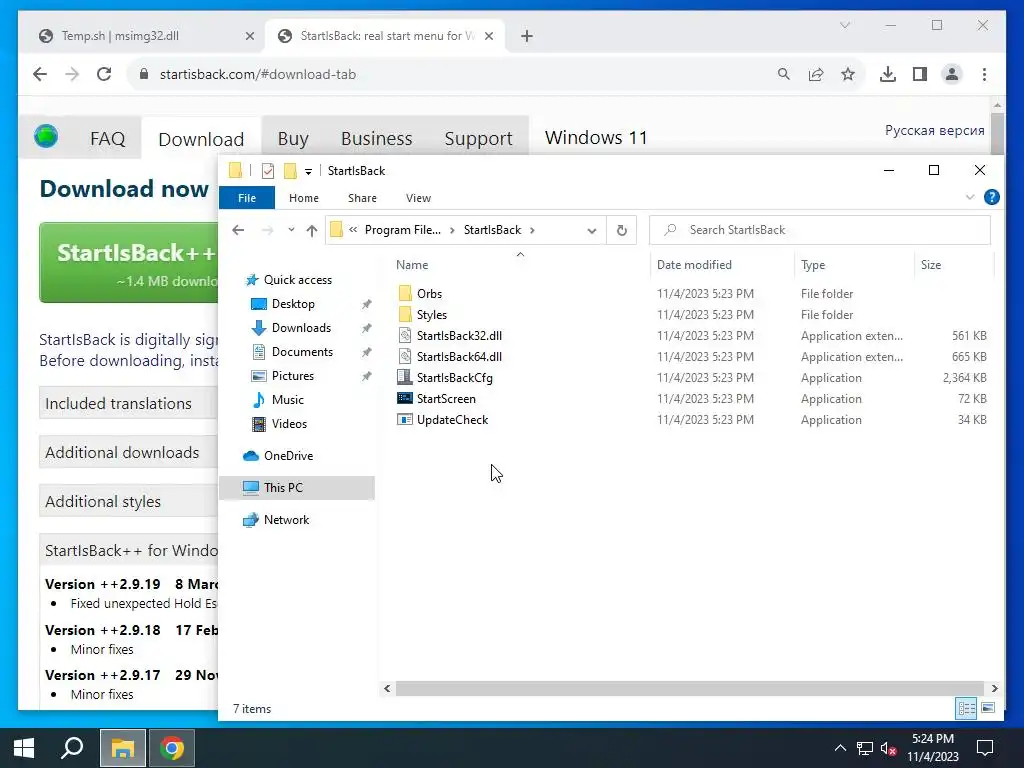The height and width of the screenshot is (768, 1024).
Task: Select Quick access in navigation pane
Action: tap(298, 280)
